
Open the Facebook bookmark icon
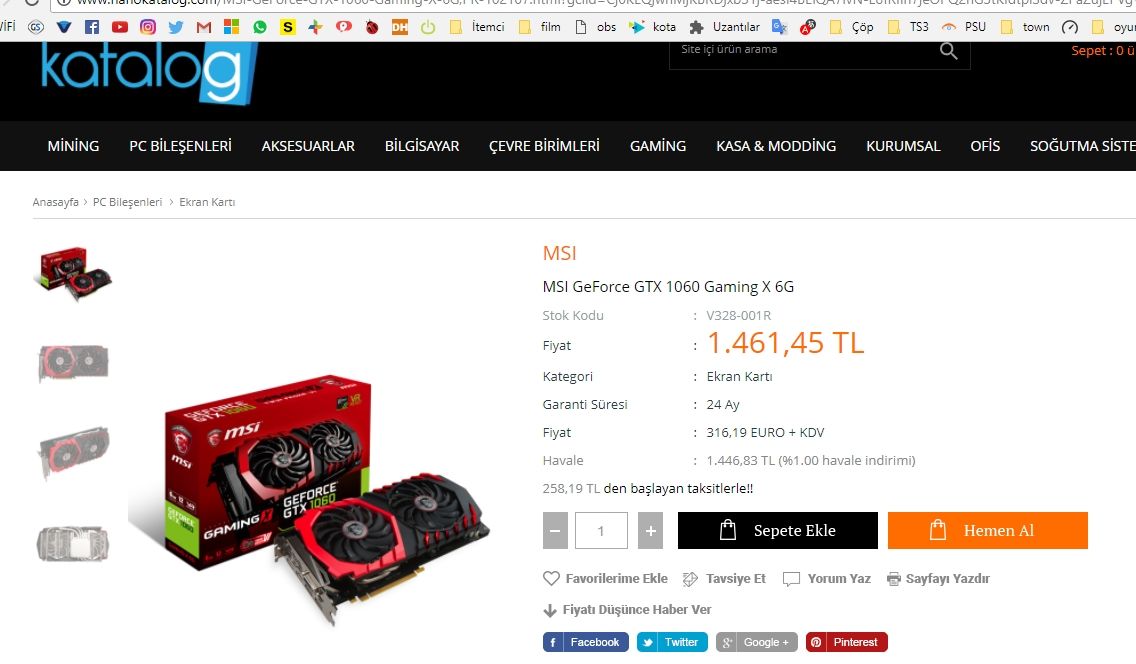tap(92, 27)
